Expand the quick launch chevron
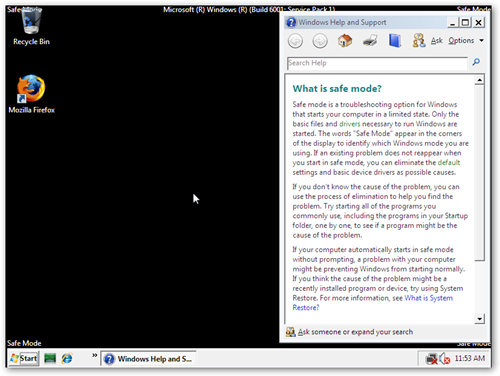 [x=95, y=355]
